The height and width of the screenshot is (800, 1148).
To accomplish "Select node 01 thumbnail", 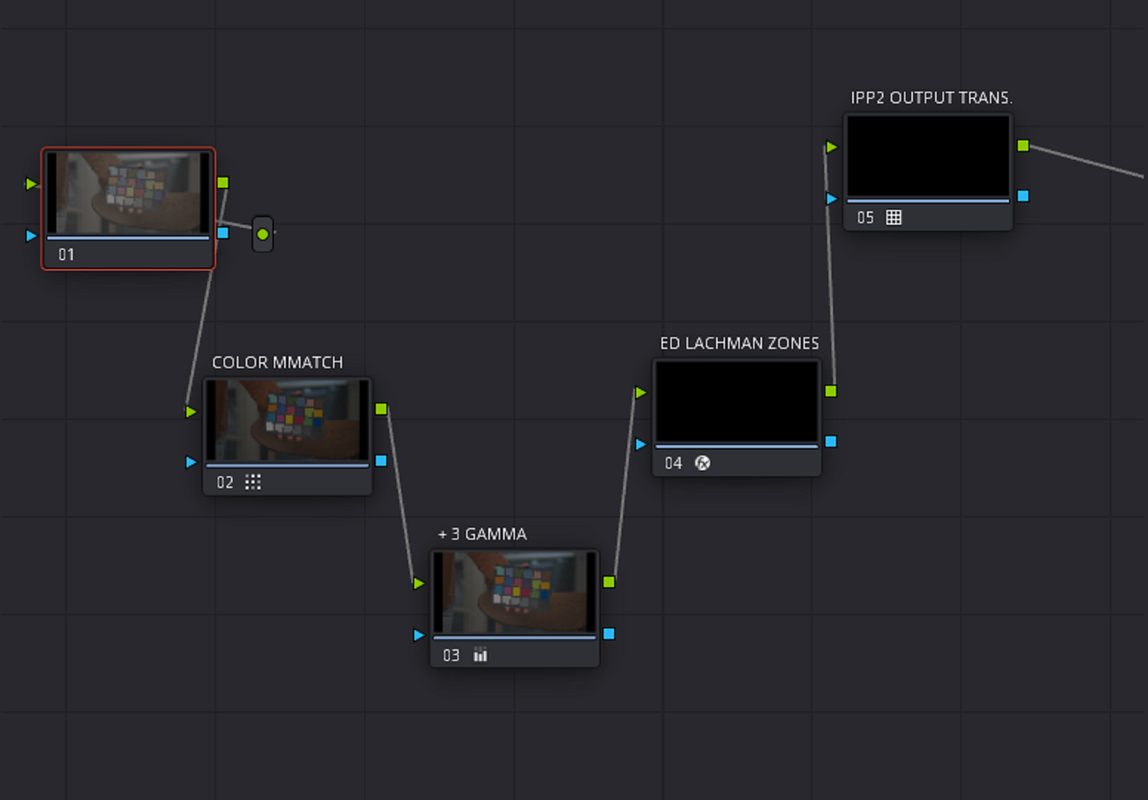I will pyautogui.click(x=128, y=193).
